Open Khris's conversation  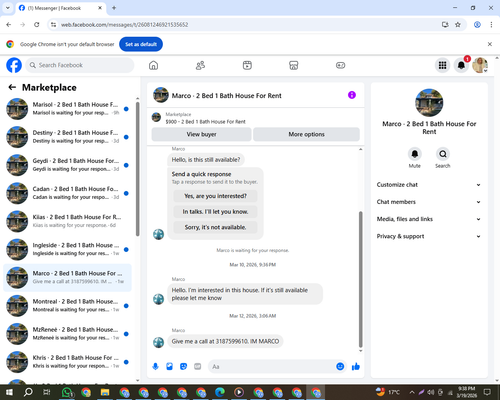pos(68,362)
